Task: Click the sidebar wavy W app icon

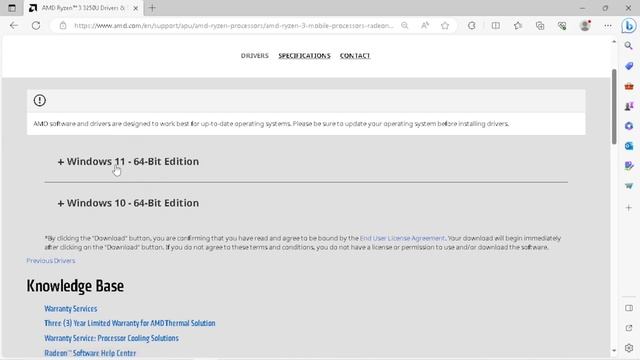Action: coord(629,186)
